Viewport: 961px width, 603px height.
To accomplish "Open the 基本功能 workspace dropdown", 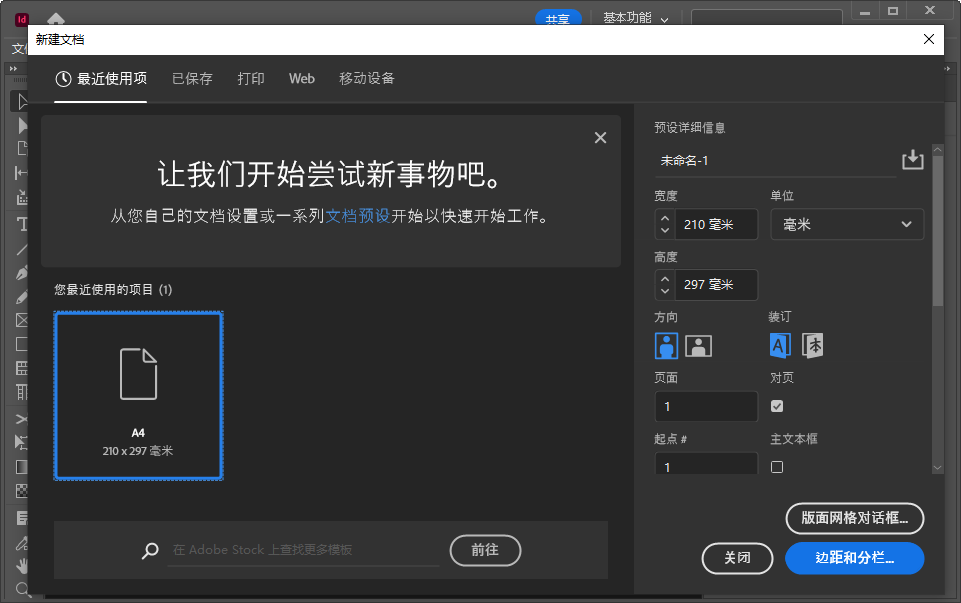I will point(636,18).
